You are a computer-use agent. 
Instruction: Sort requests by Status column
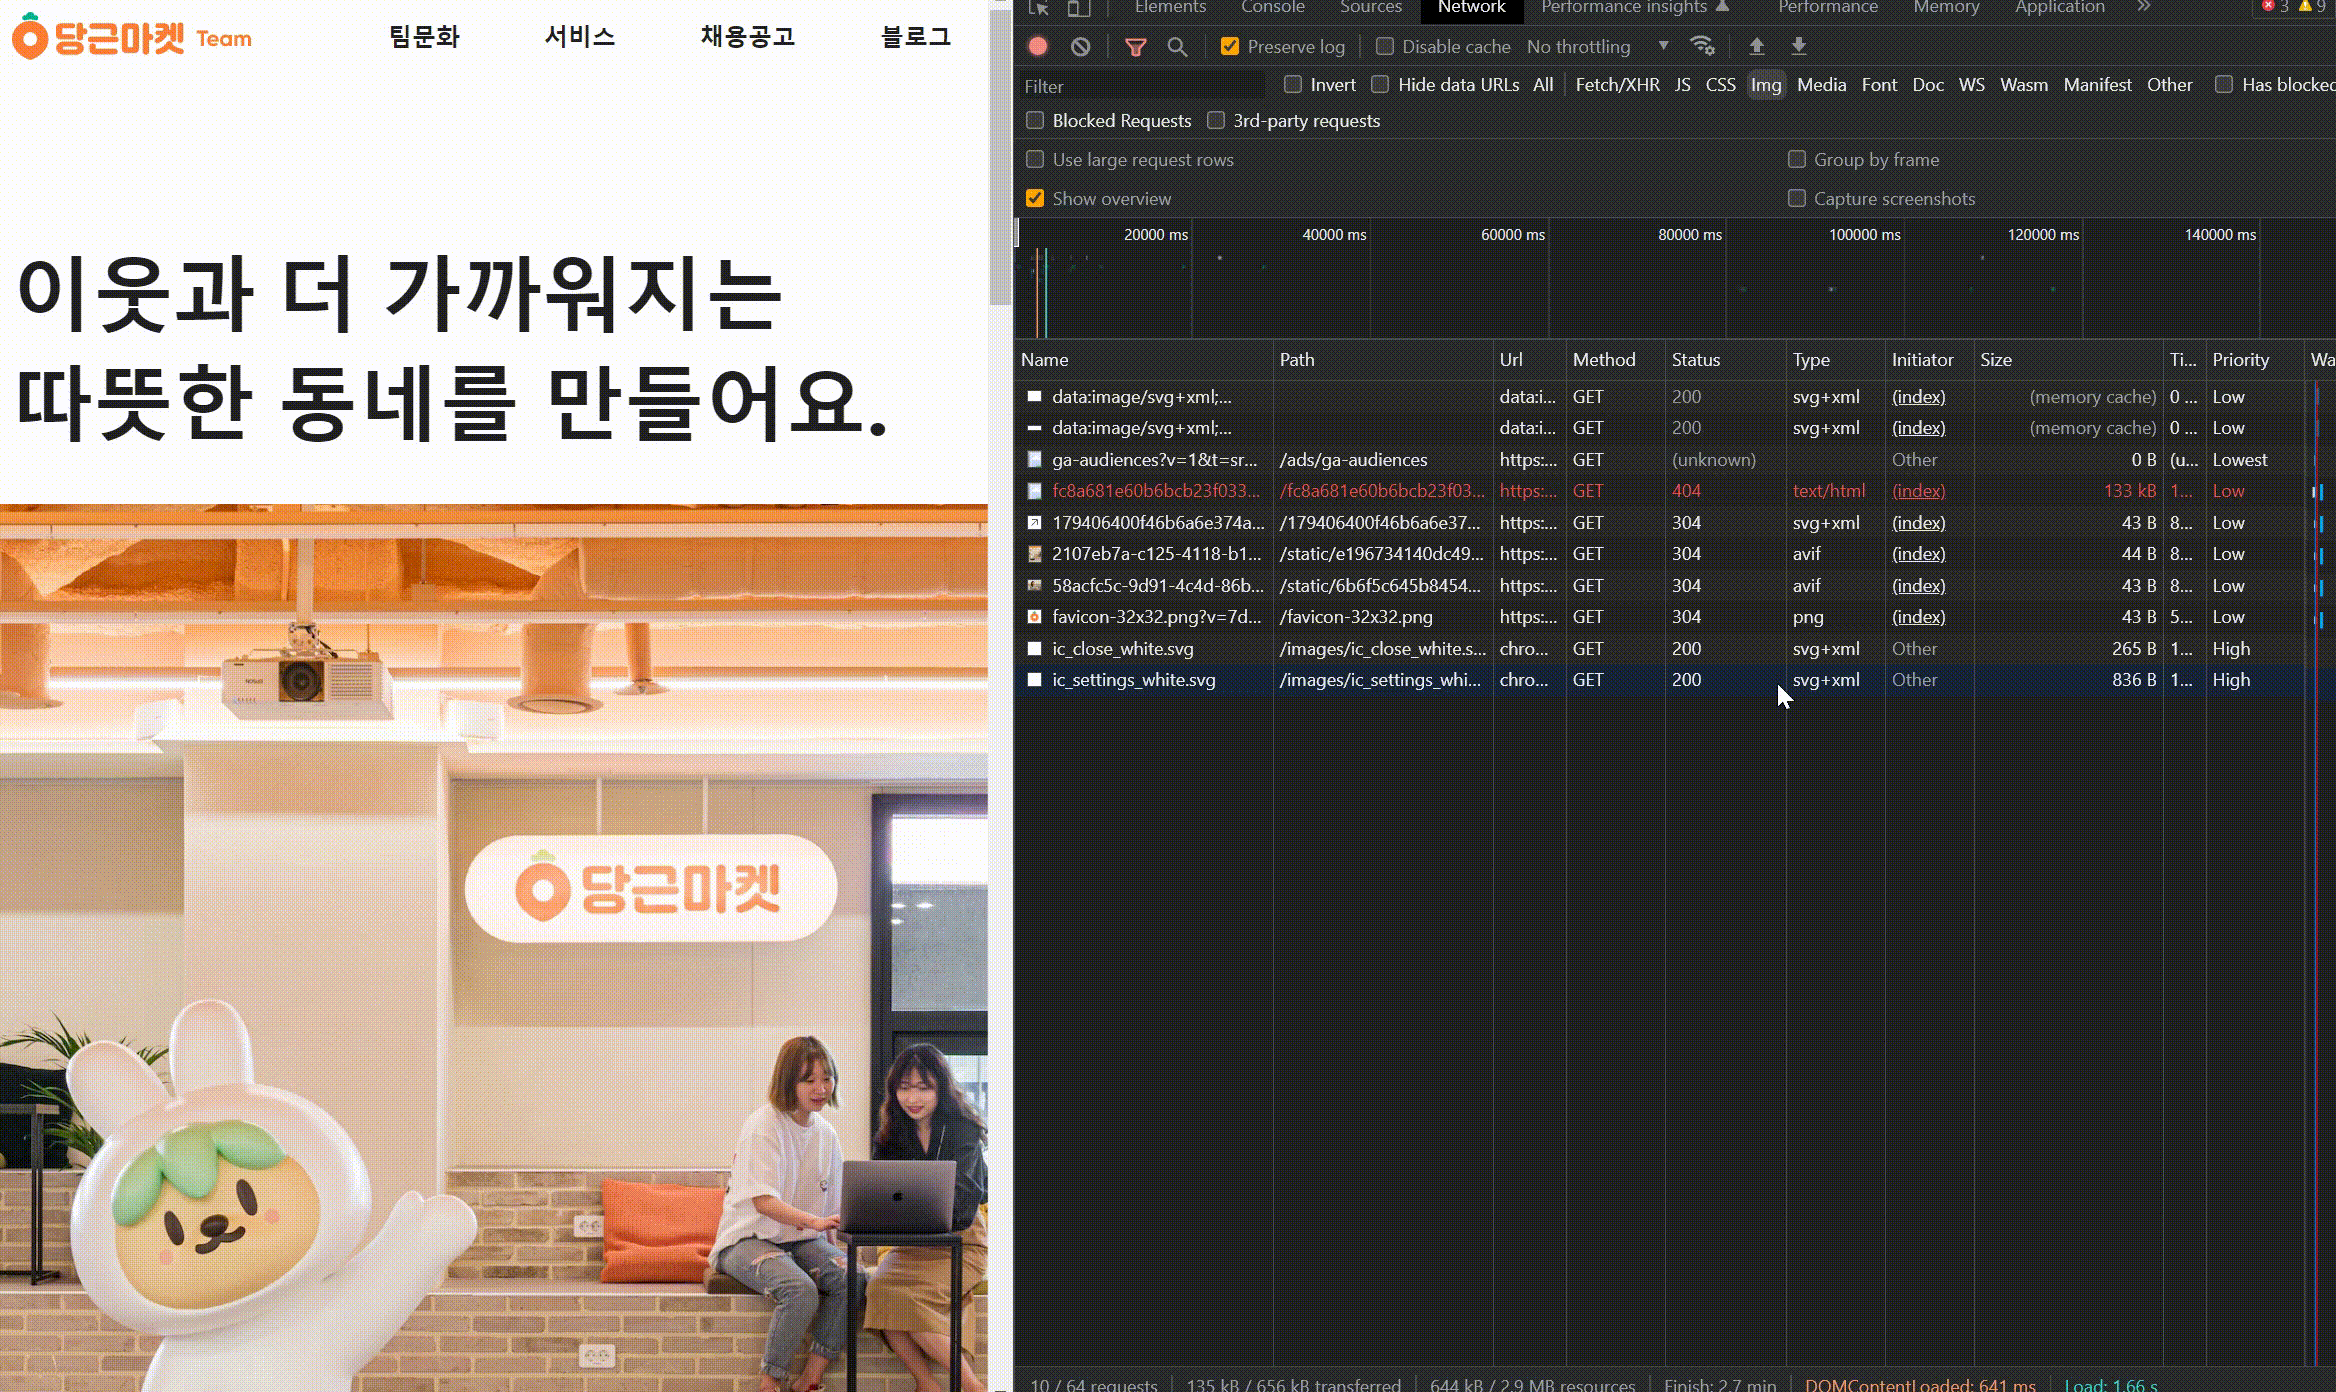click(1696, 360)
